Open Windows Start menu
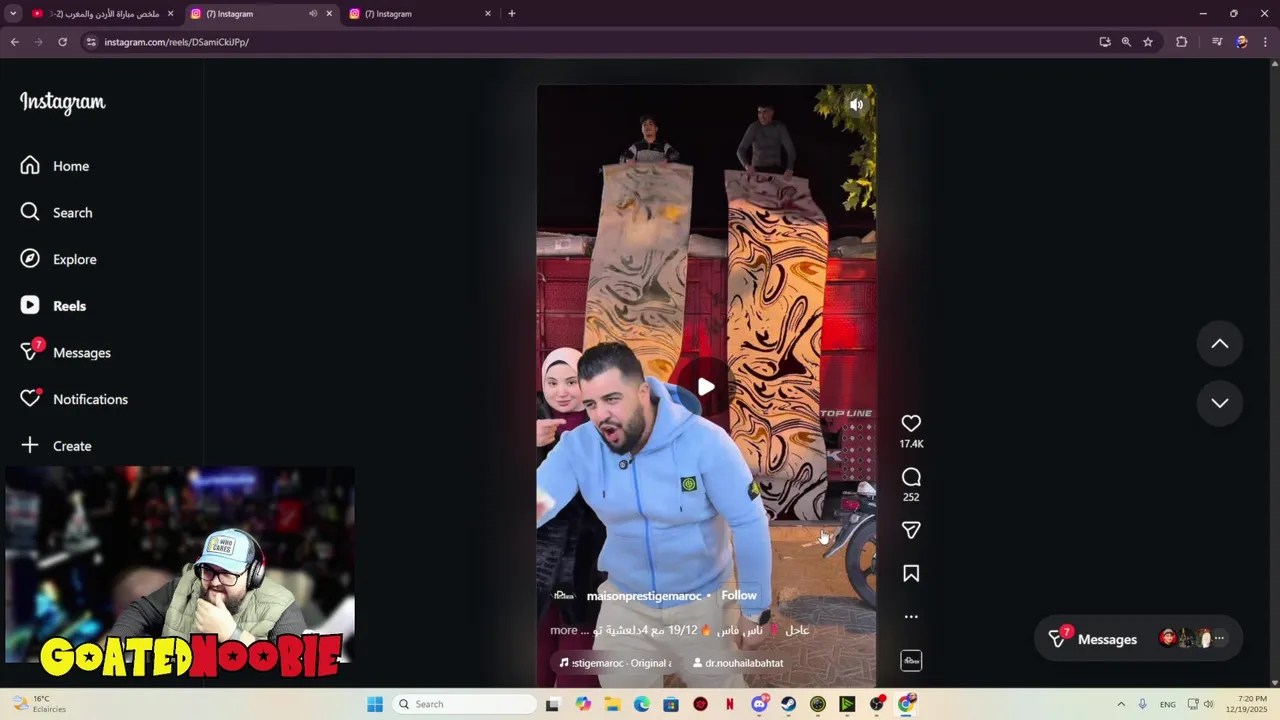 (x=375, y=704)
